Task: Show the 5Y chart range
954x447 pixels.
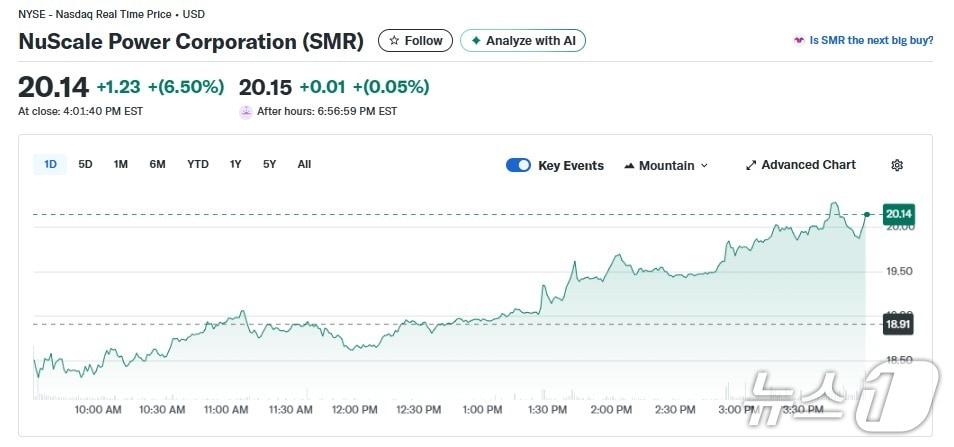Action: point(269,164)
